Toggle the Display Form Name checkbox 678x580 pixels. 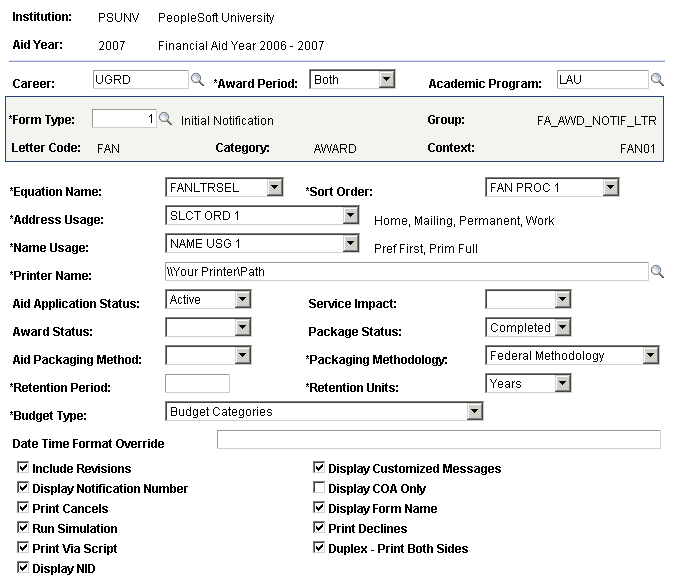(319, 507)
